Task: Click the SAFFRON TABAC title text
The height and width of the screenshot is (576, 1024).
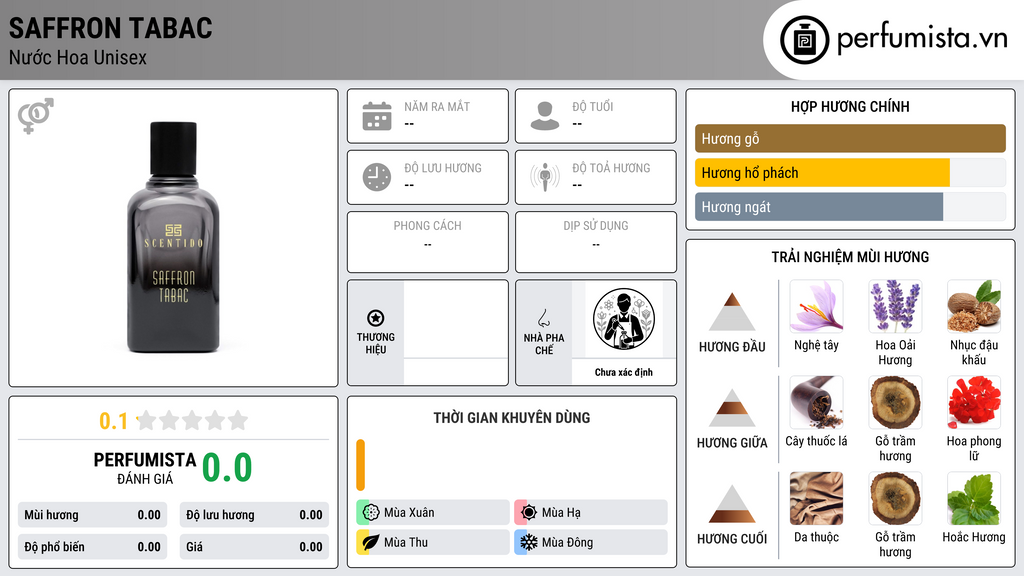Action: (x=111, y=28)
